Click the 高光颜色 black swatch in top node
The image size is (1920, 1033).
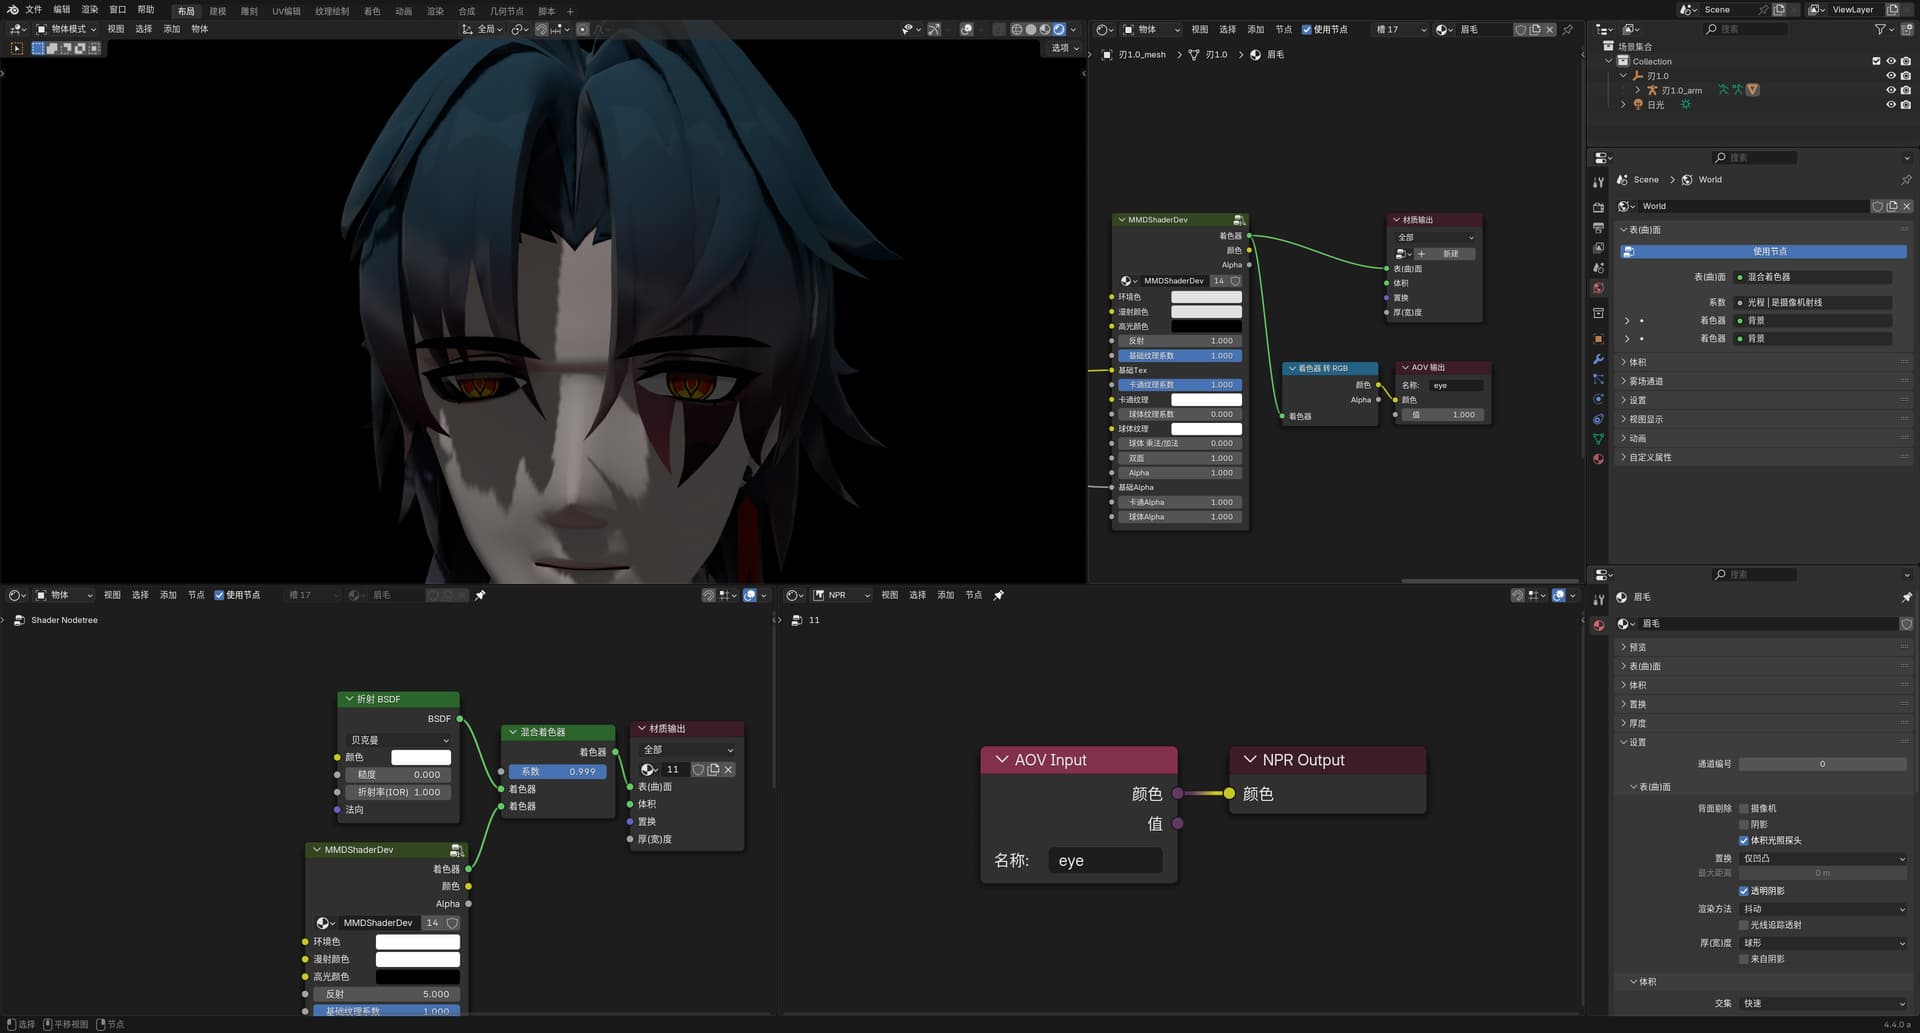tap(1206, 326)
